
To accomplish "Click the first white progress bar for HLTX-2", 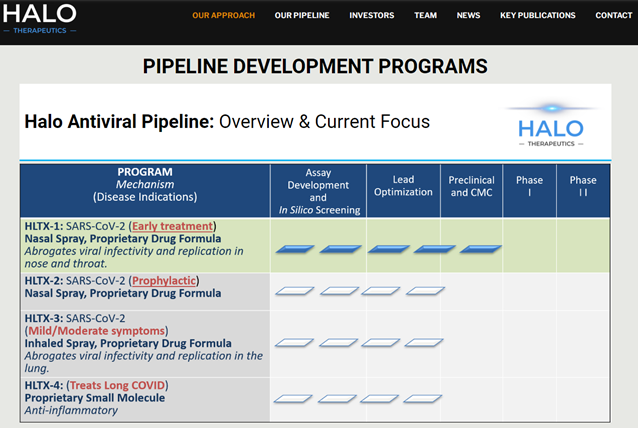I will pyautogui.click(x=294, y=291).
